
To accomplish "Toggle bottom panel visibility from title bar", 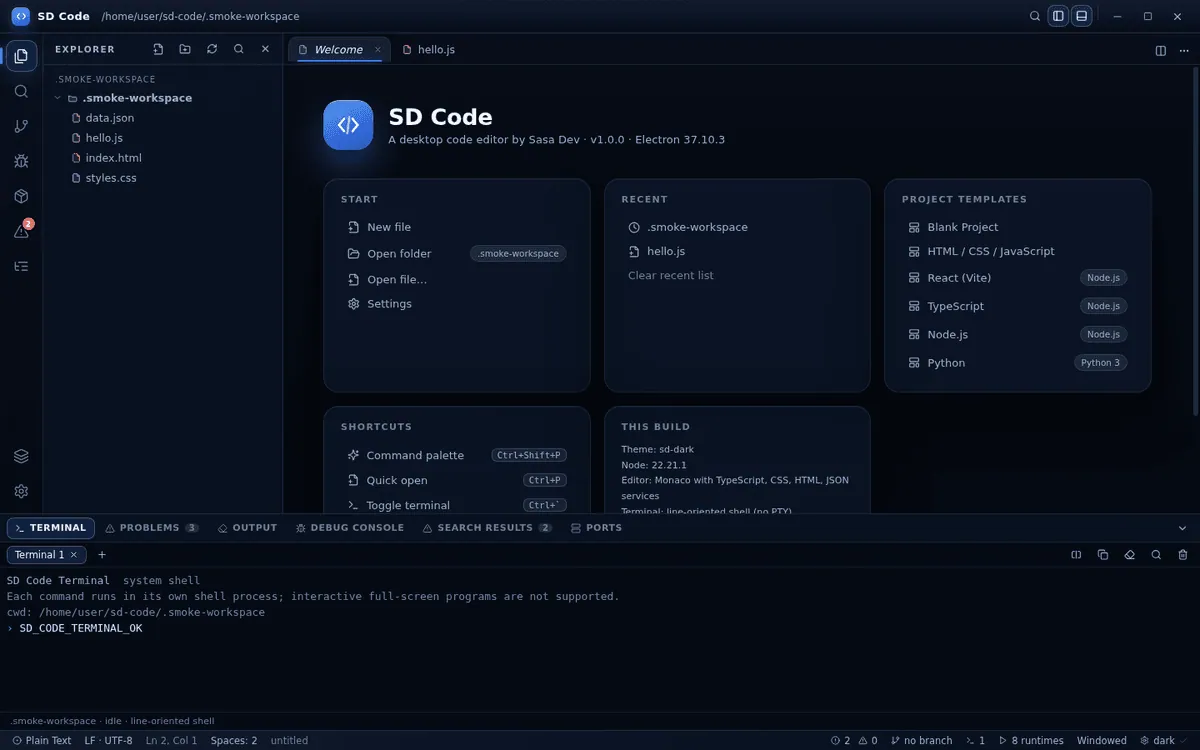I will (x=1081, y=16).
